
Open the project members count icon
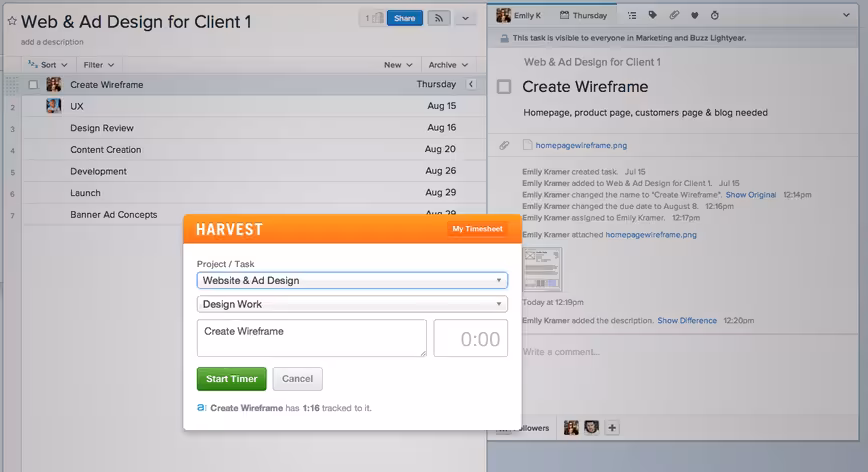373,18
